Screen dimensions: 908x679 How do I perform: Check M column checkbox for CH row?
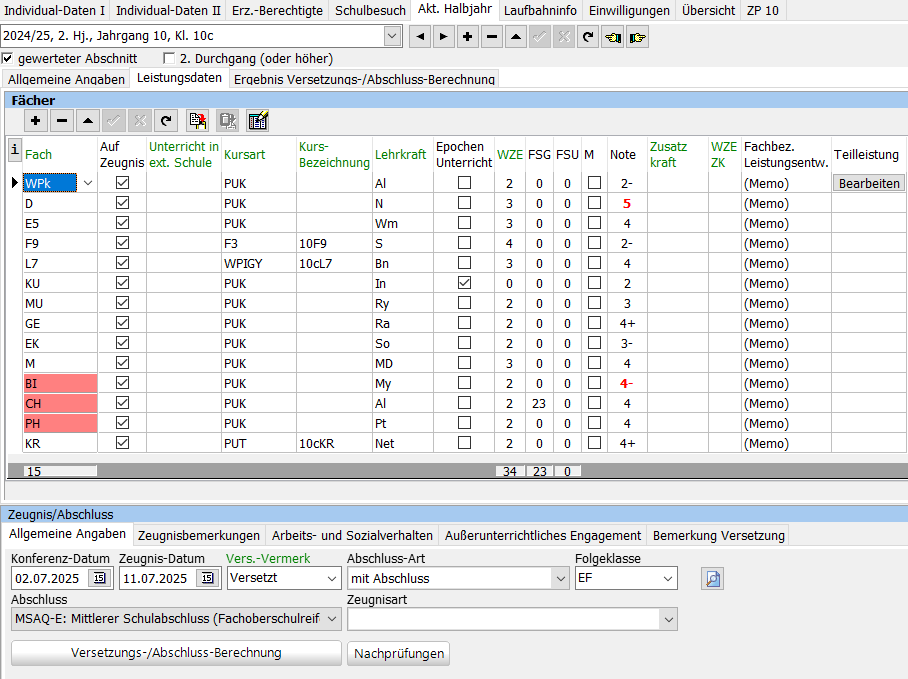(x=594, y=403)
